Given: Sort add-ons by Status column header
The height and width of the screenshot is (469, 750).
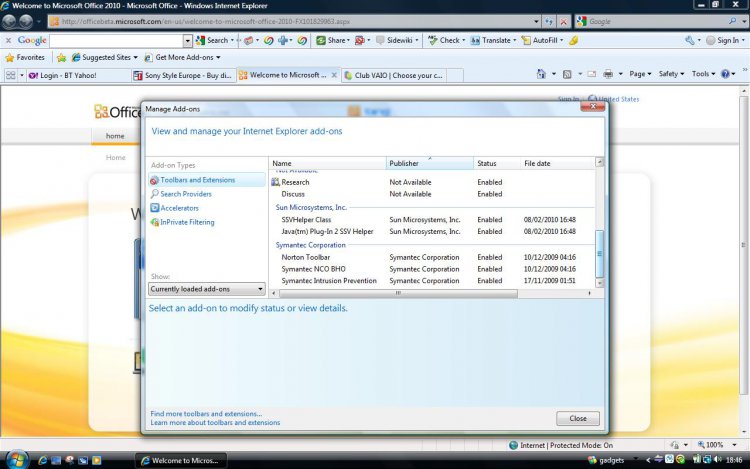Looking at the screenshot, I should coord(496,164).
